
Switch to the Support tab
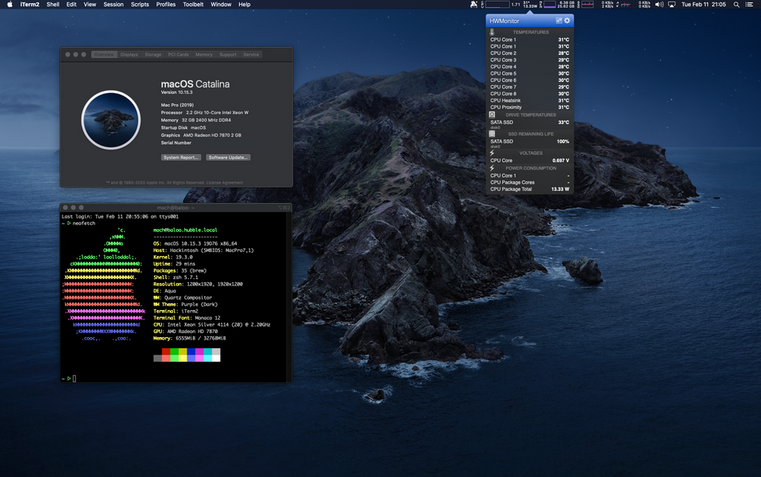click(x=228, y=54)
